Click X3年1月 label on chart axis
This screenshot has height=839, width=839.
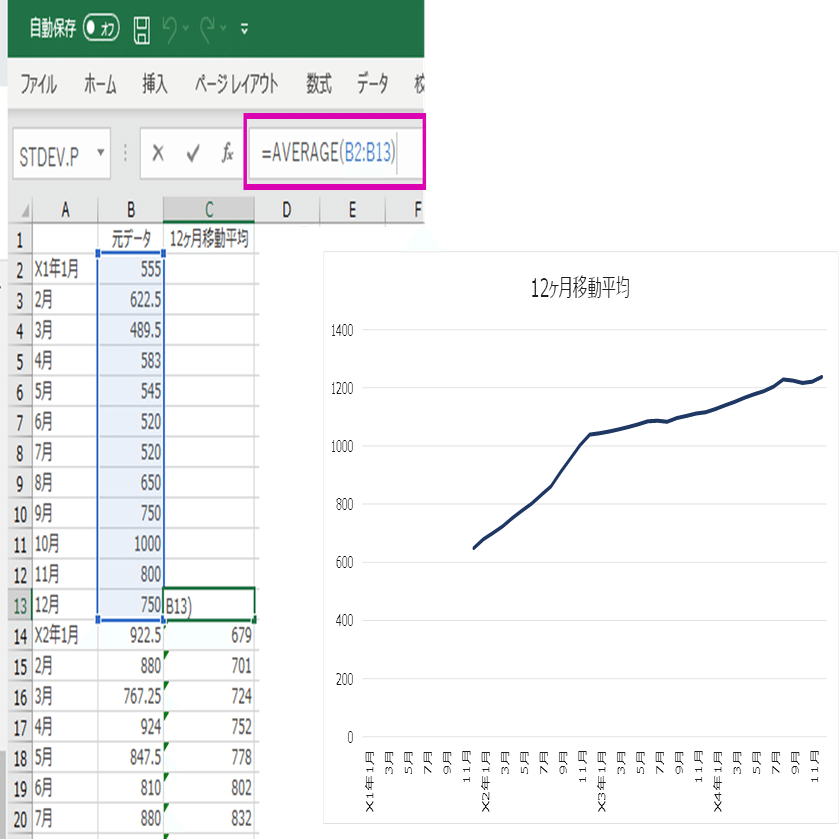pos(601,781)
